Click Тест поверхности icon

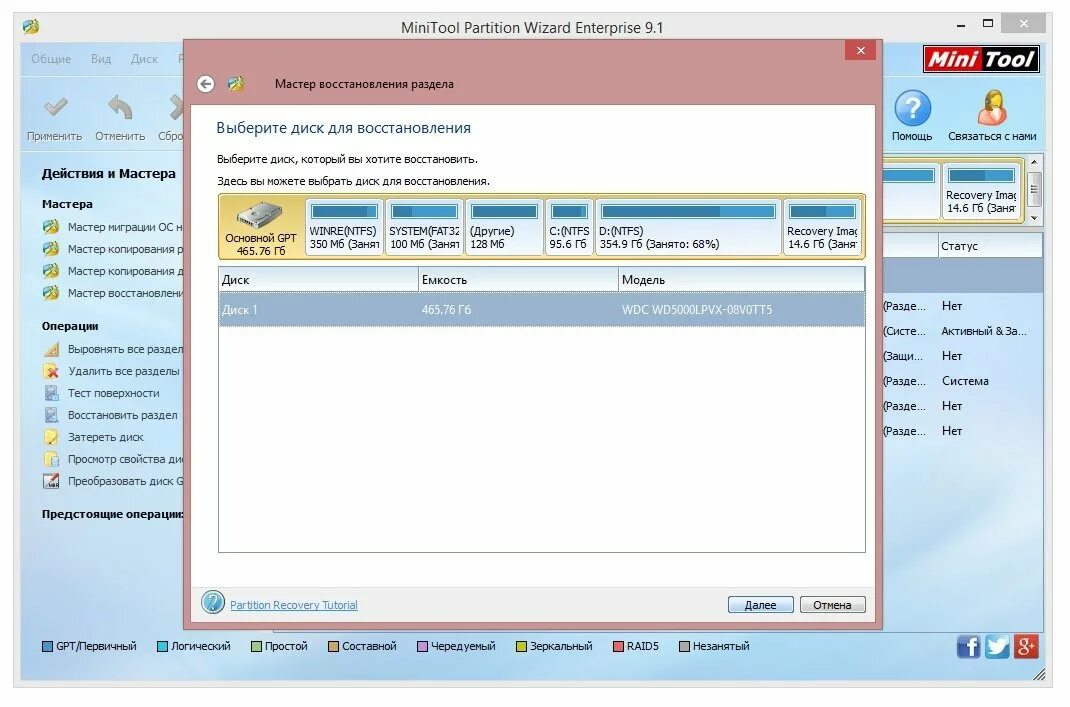point(51,393)
